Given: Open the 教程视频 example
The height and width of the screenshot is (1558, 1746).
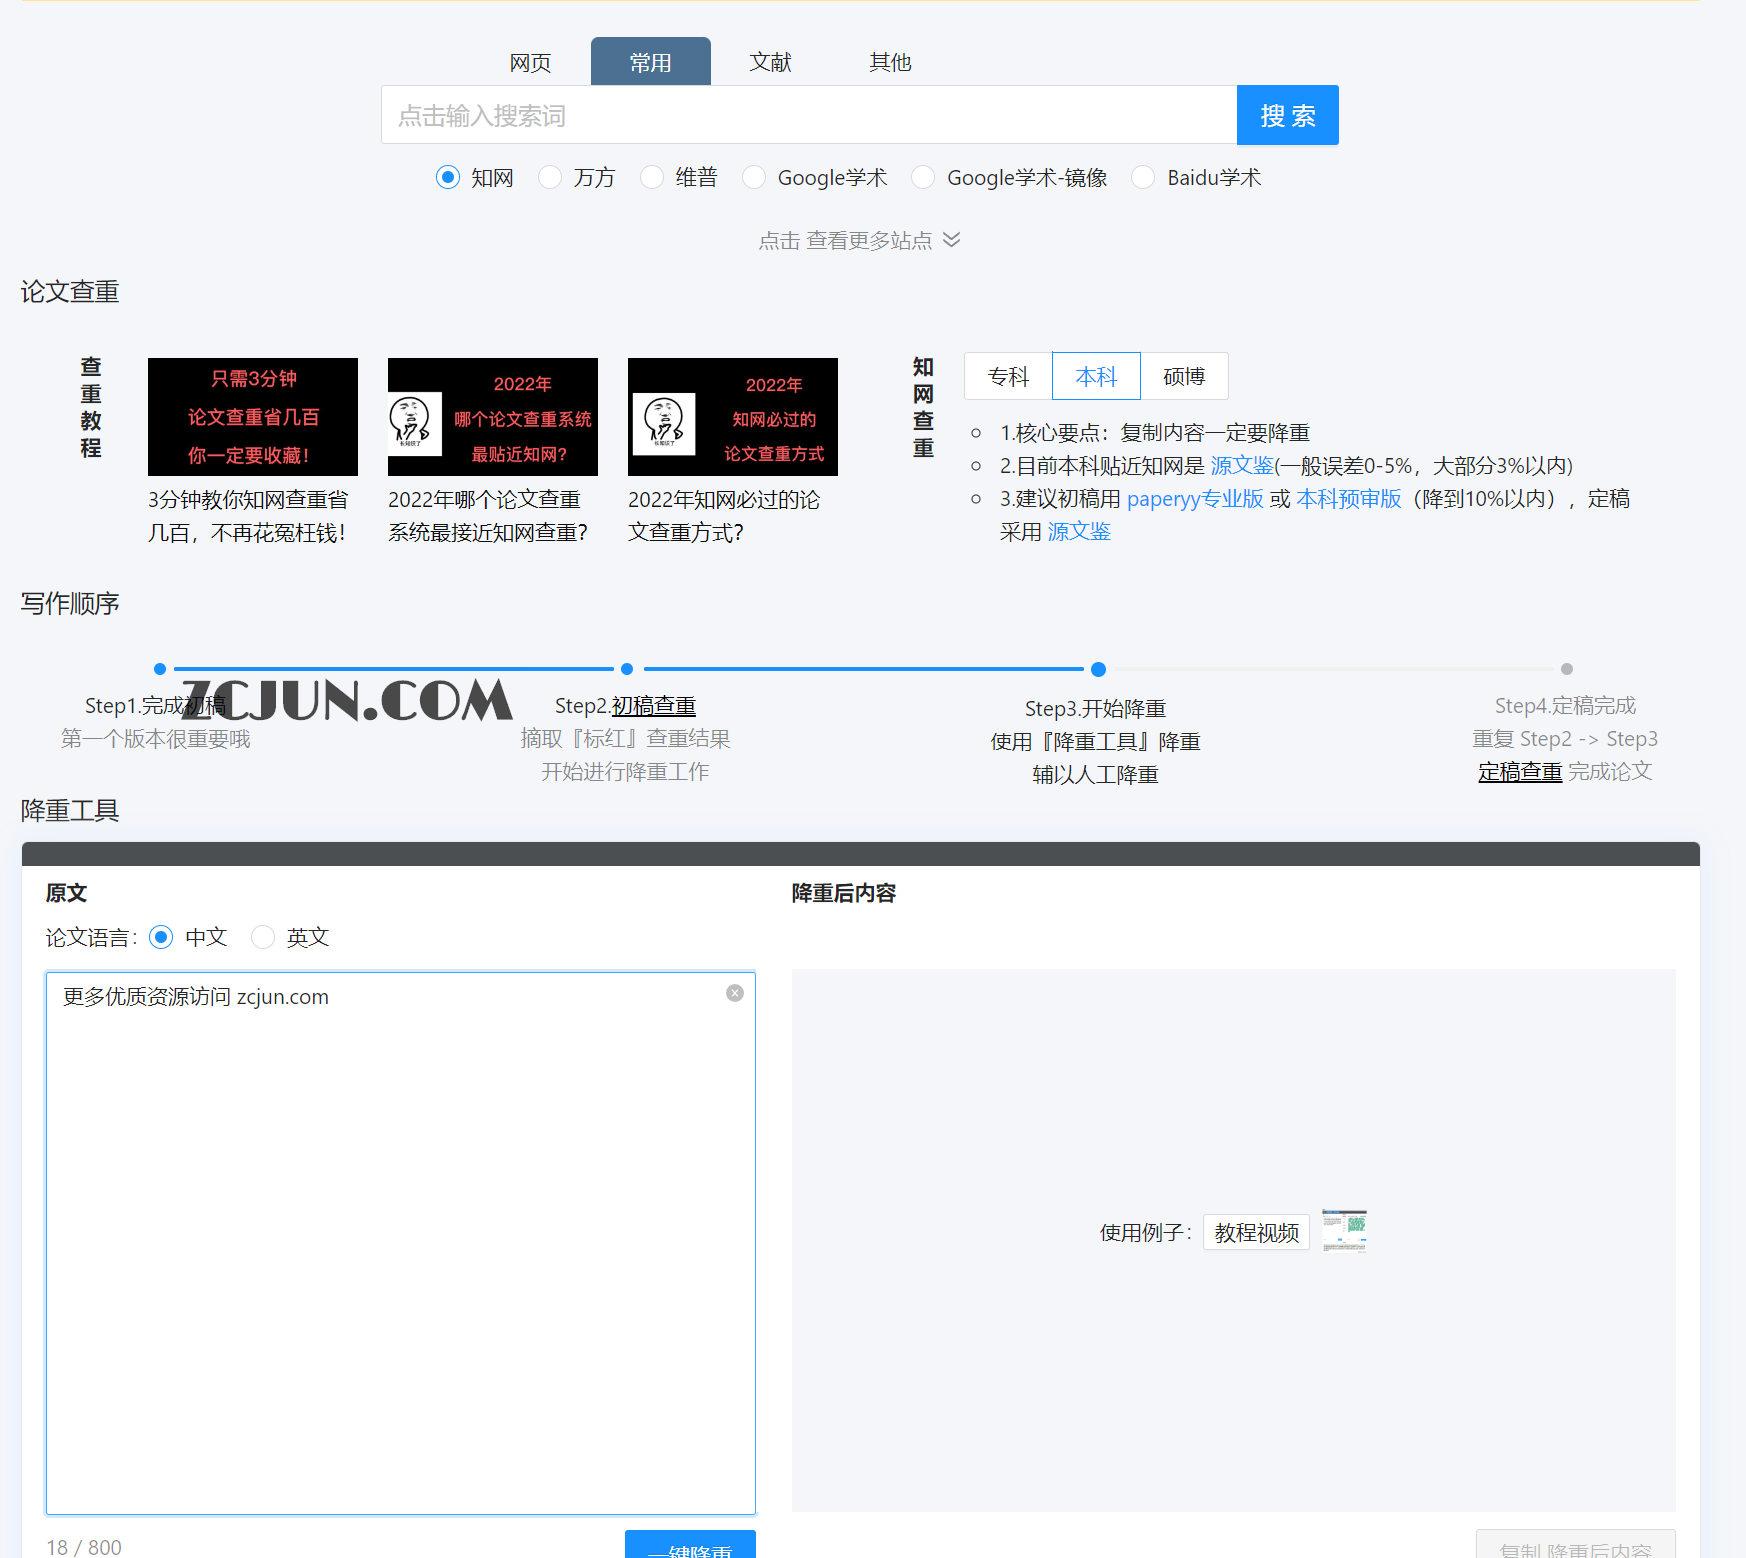Looking at the screenshot, I should pos(1255,1231).
